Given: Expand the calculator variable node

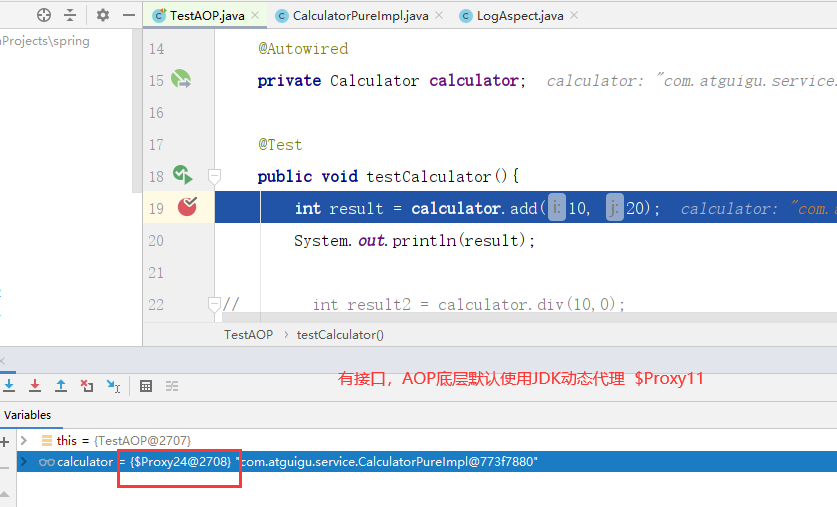Looking at the screenshot, I should click(x=23, y=462).
